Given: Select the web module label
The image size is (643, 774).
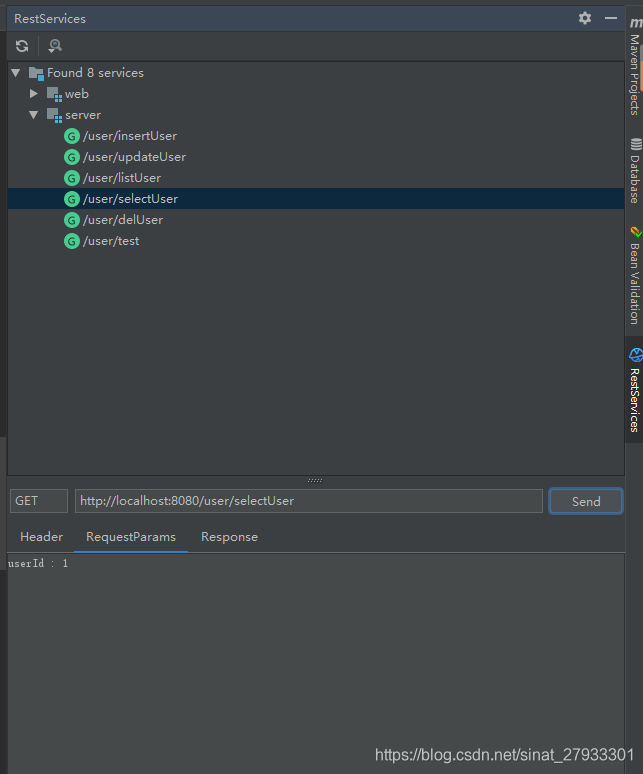Looking at the screenshot, I should [x=77, y=94].
